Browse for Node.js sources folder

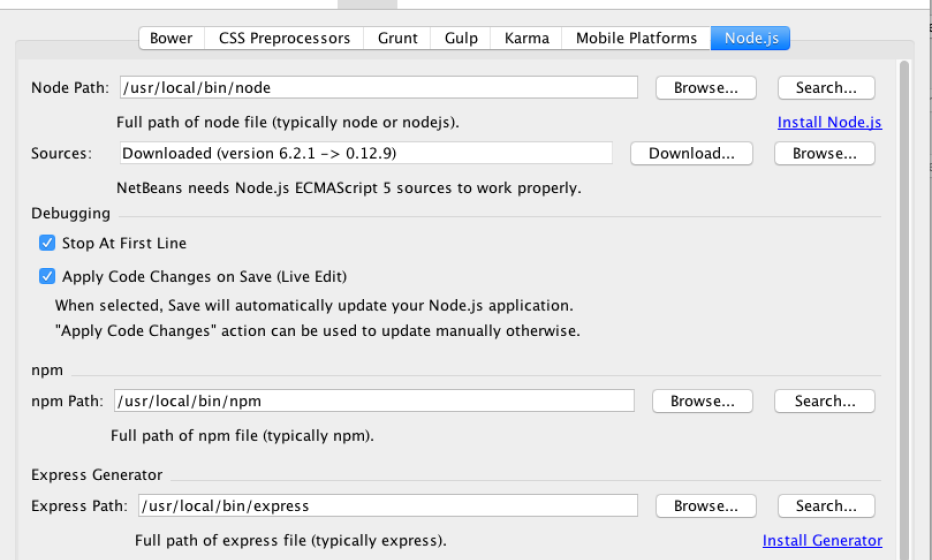pyautogui.click(x=825, y=153)
